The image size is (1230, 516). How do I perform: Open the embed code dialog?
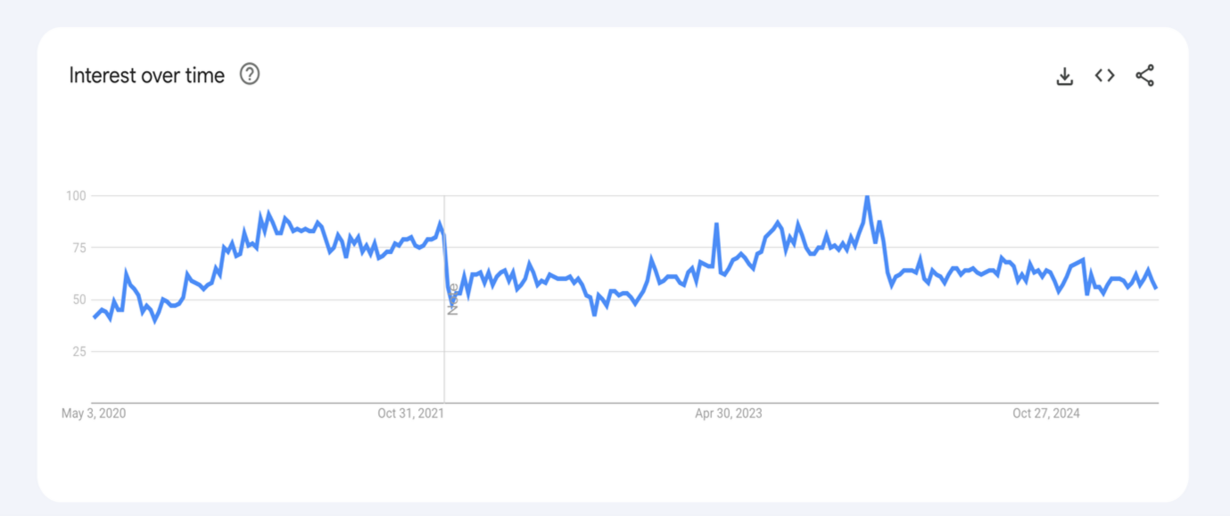pyautogui.click(x=1105, y=76)
